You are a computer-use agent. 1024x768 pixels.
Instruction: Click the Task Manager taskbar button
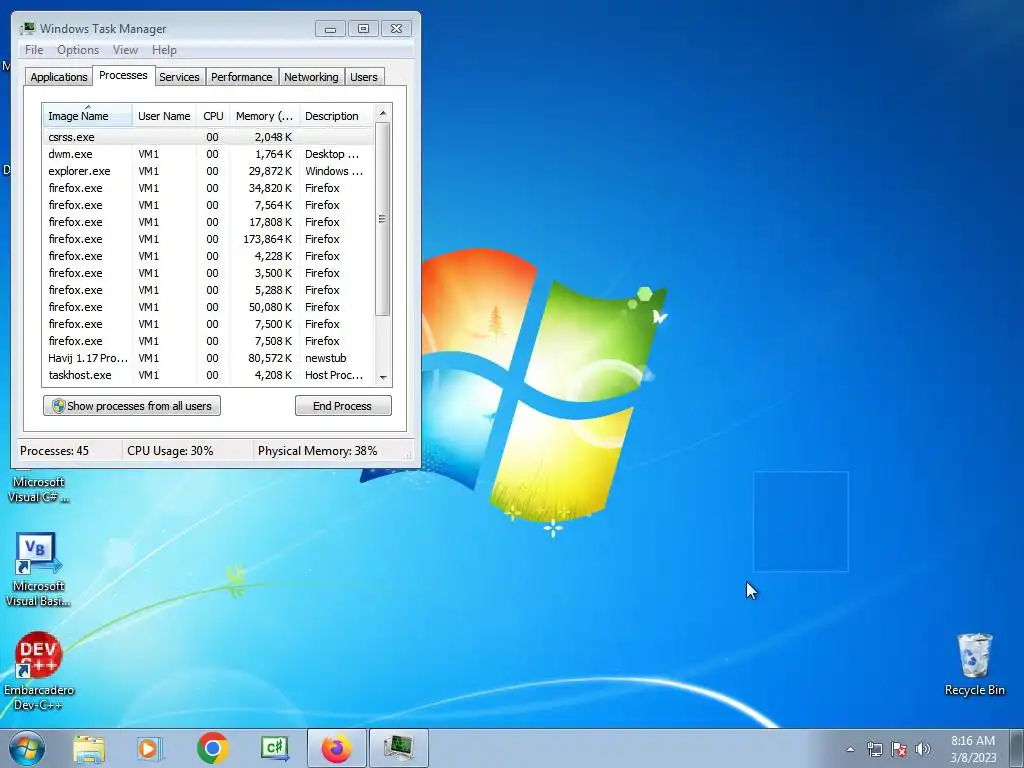pos(399,748)
